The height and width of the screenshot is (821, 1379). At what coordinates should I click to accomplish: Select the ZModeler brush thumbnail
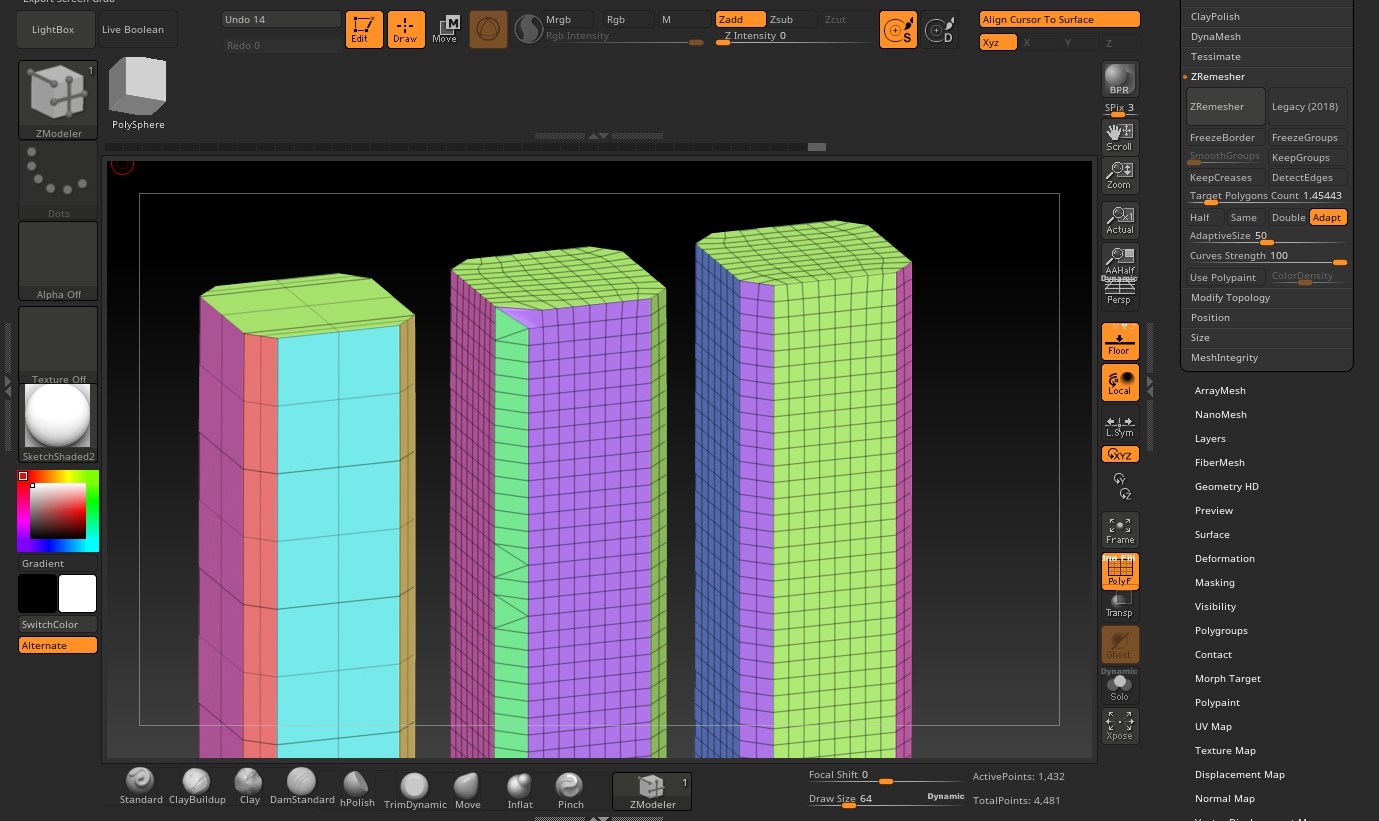tap(58, 100)
